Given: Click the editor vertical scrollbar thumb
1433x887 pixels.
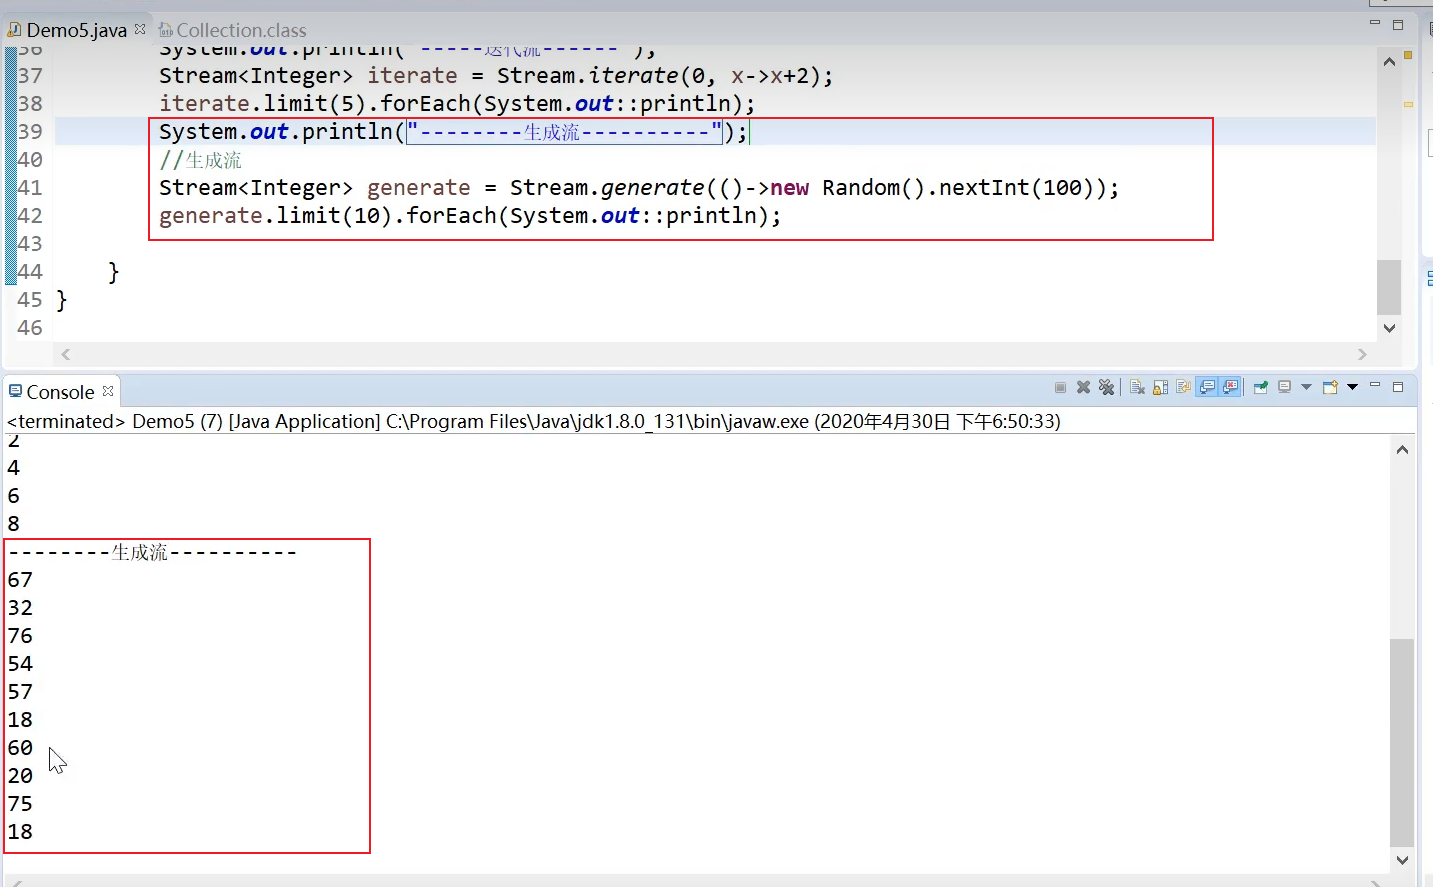Looking at the screenshot, I should coord(1389,287).
